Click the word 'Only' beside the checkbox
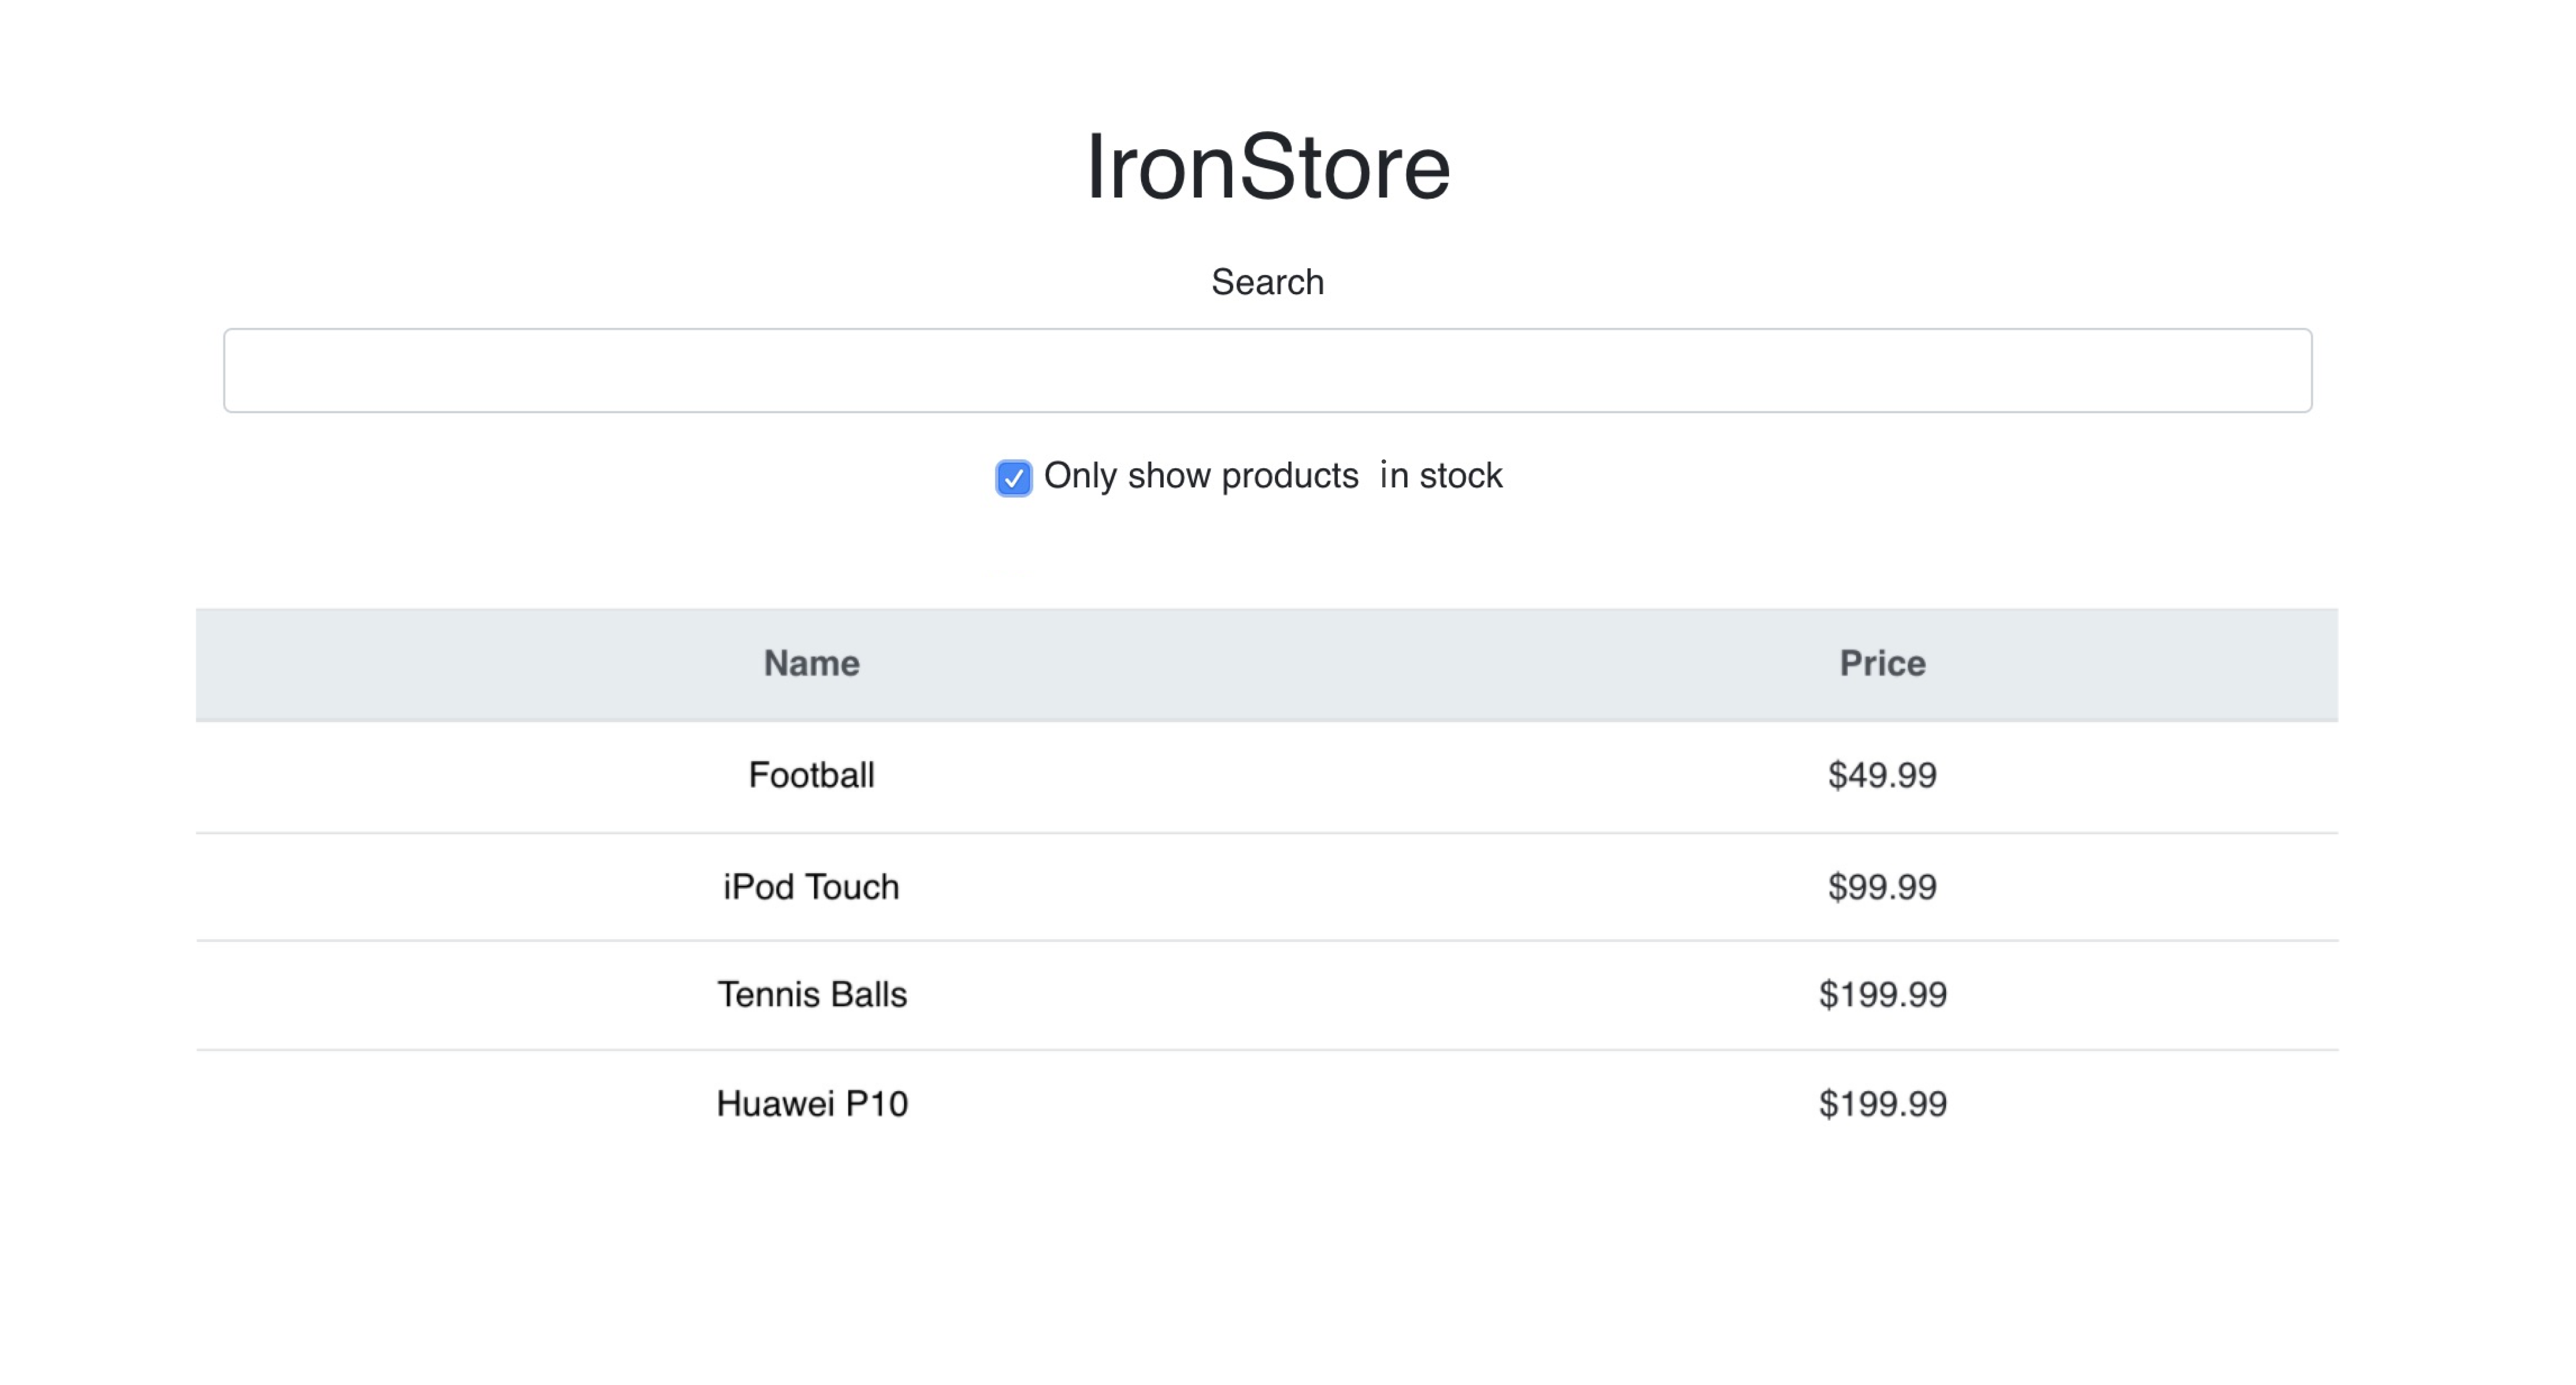This screenshot has width=2576, height=1385. click(x=1080, y=476)
